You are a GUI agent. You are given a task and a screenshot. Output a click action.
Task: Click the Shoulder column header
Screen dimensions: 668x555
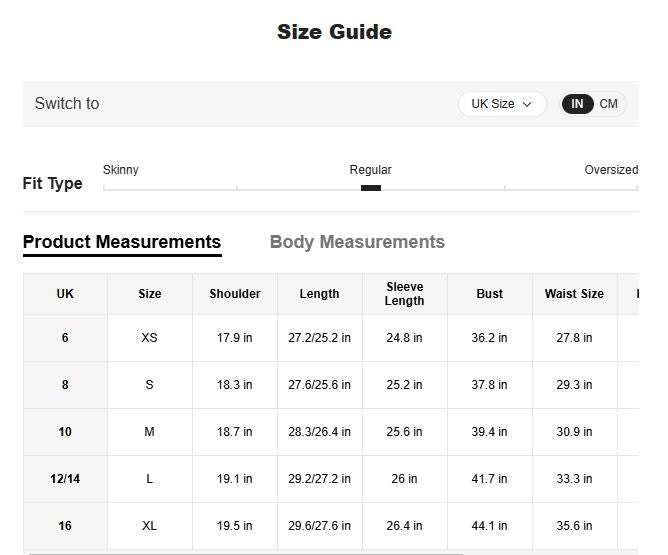pos(234,294)
